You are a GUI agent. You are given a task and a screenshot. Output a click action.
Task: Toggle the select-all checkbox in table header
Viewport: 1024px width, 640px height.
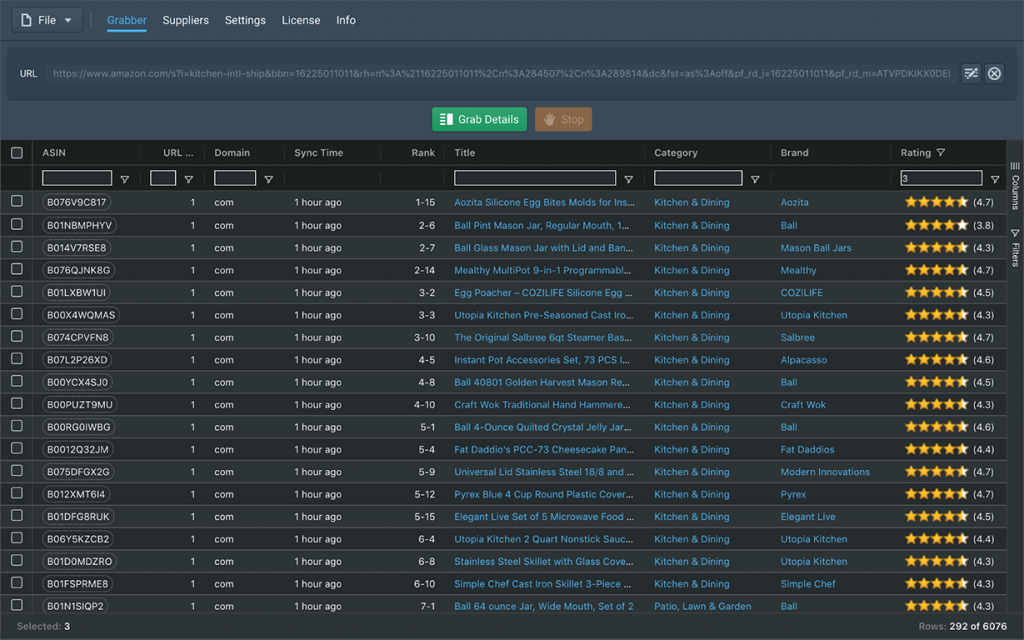pos(17,153)
